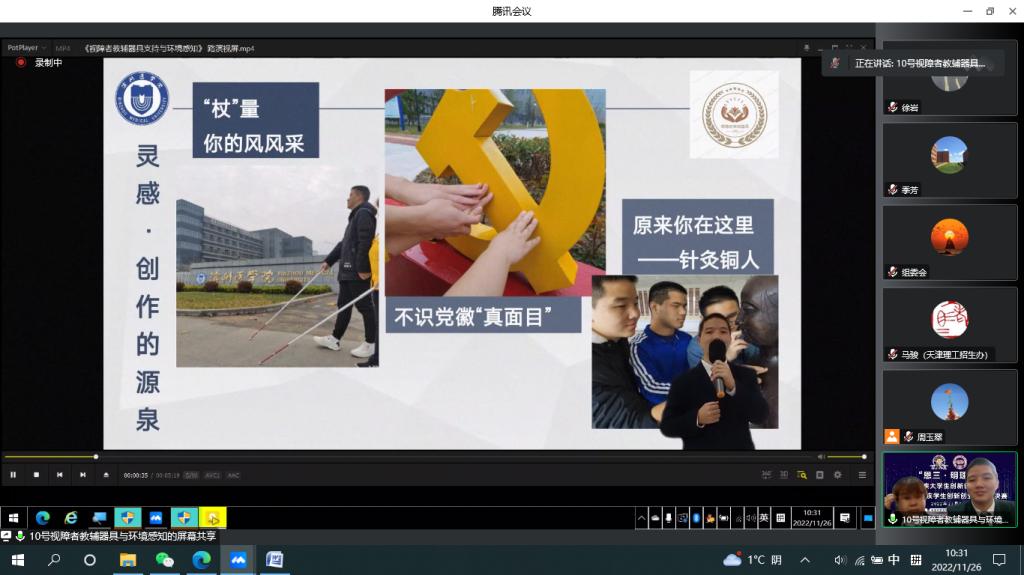Viewport: 1024px width, 575px height.
Task: Toggle Chinese input mode 中 indicator
Action: tap(894, 560)
